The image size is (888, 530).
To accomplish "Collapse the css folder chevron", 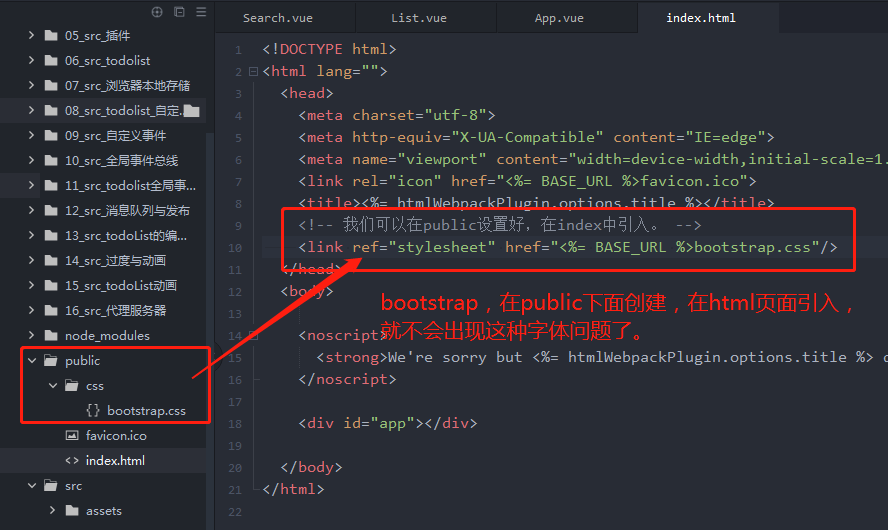I will (53, 386).
